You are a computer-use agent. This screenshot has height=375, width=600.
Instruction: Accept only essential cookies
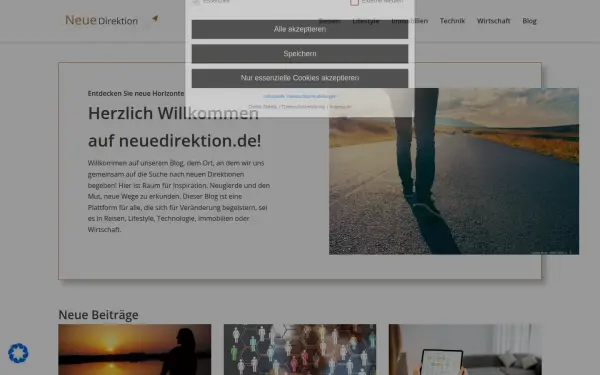[x=300, y=78]
